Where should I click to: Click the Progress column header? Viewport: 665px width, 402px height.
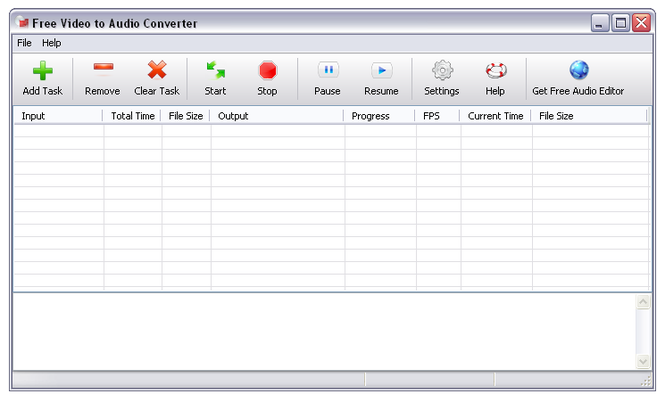point(380,116)
